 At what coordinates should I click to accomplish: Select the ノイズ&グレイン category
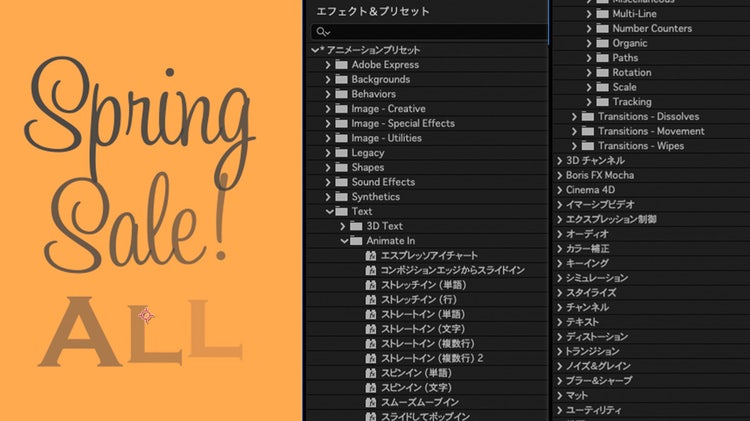[598, 366]
